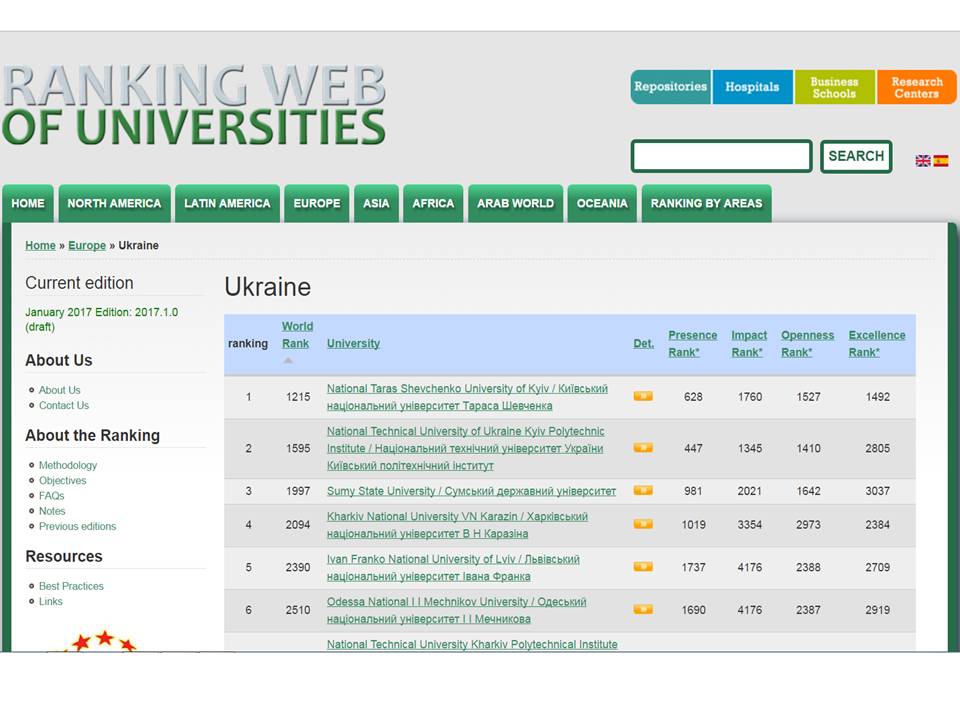Viewport: 960px width, 720px height.
Task: Sort table by World Rank column
Action: coord(297,335)
